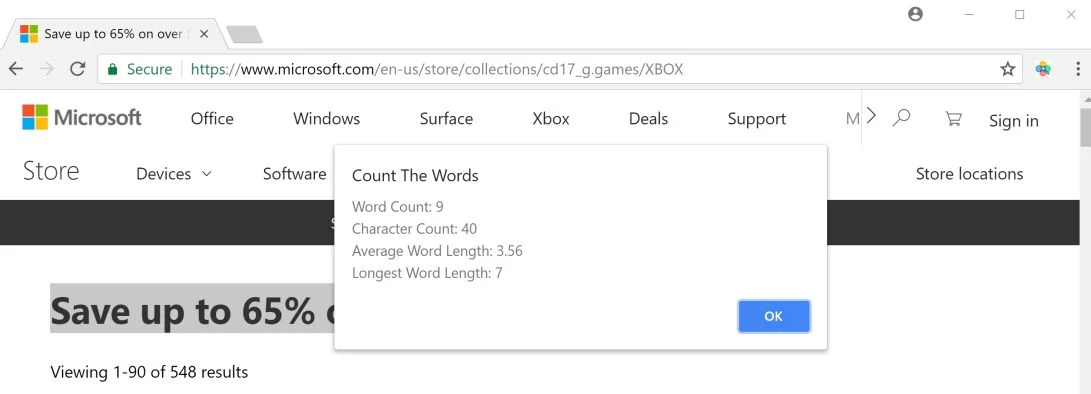
Task: Click the Character Count: 40 text
Action: [415, 229]
